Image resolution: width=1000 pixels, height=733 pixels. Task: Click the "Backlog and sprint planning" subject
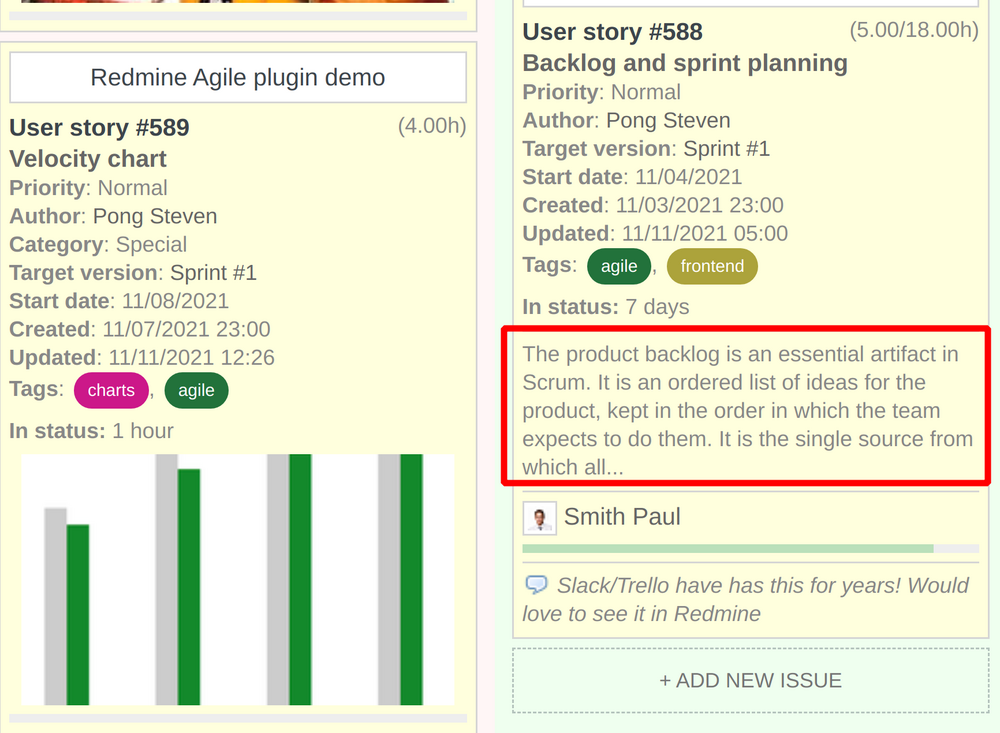[684, 62]
